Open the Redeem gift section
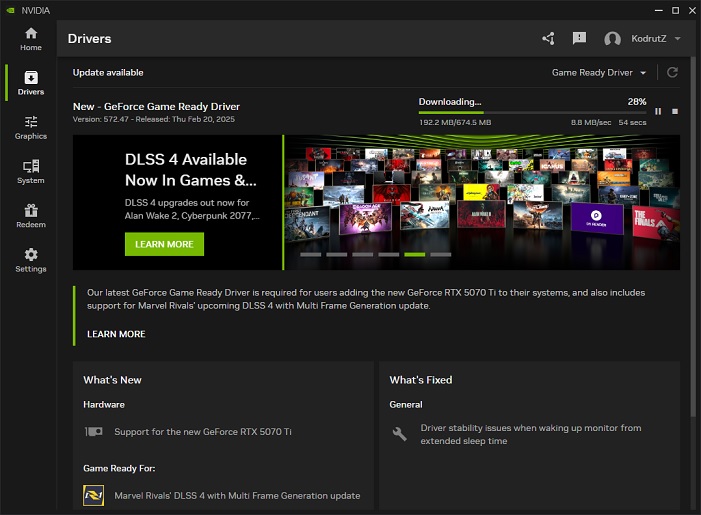This screenshot has width=701, height=515. click(x=31, y=215)
